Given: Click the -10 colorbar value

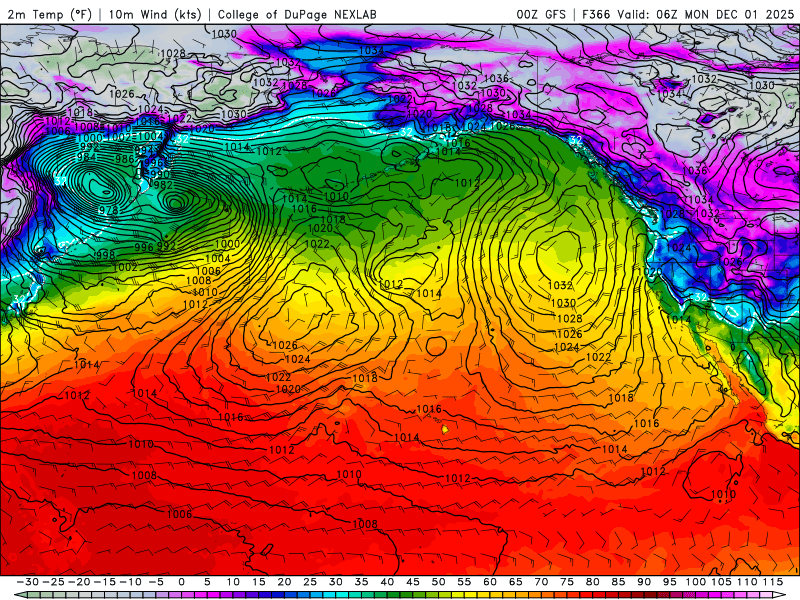Looking at the screenshot, I should pos(131,582).
